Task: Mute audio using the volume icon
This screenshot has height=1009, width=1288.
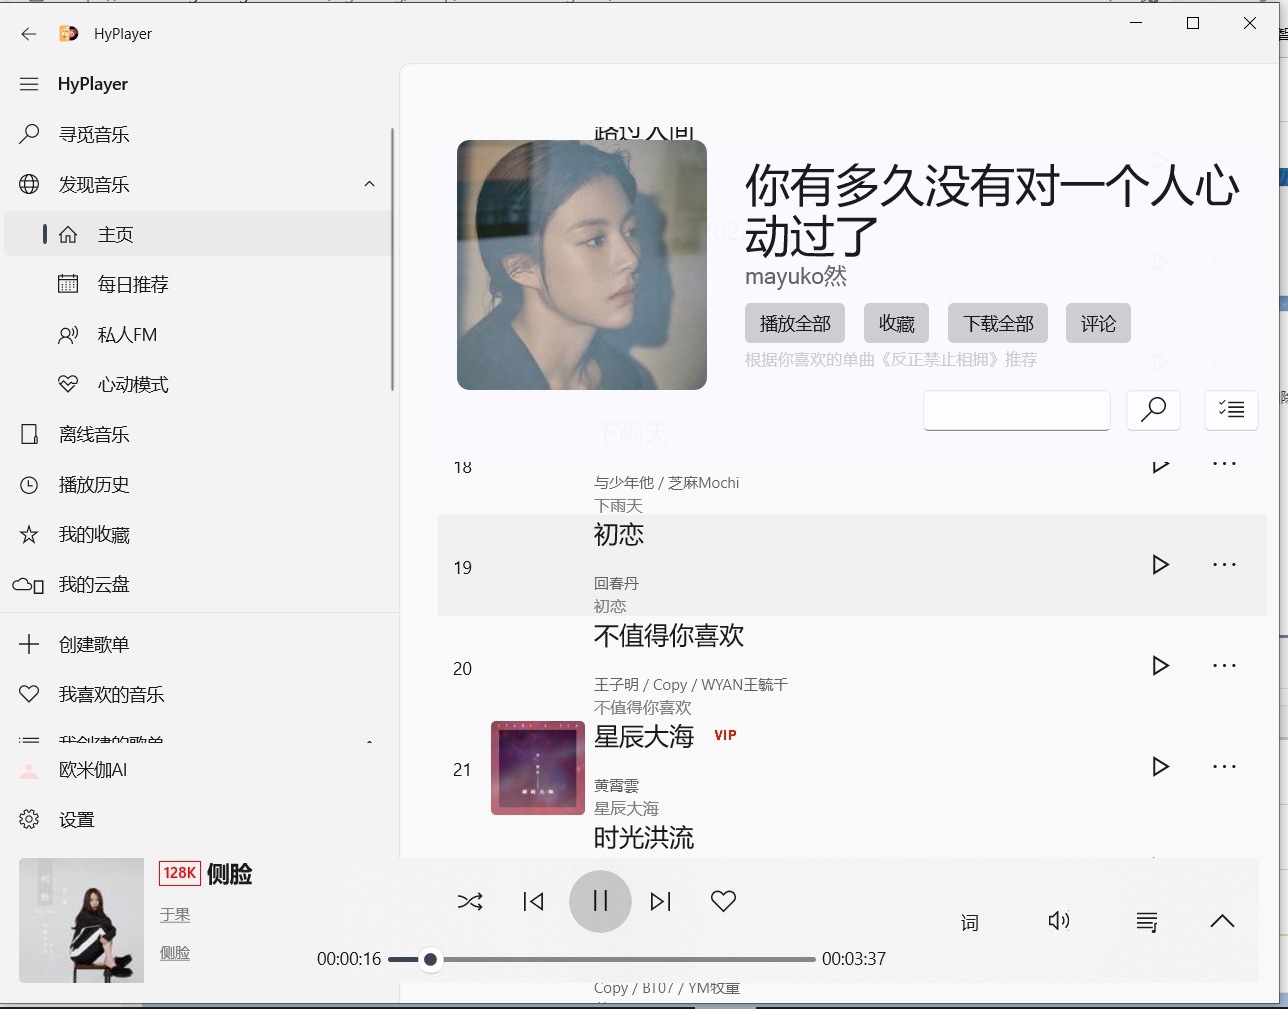Action: coord(1058,921)
